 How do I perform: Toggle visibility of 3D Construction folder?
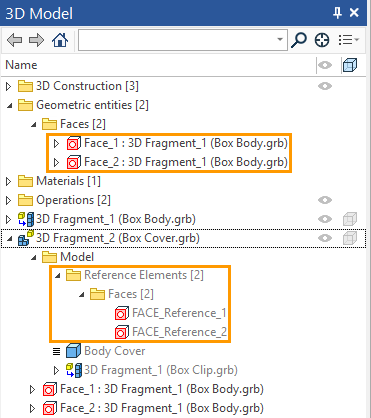(x=325, y=86)
